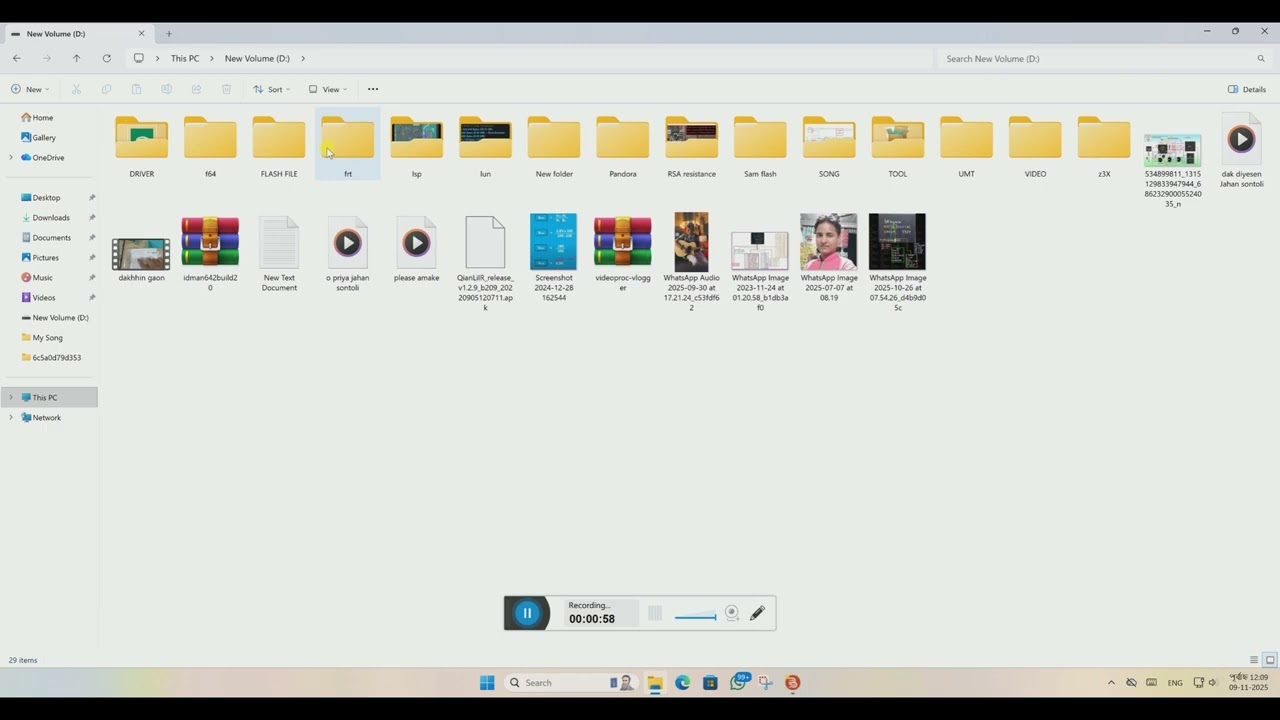Viewport: 1280px width, 720px height.
Task: Expand the OneDrive tree node
Action: (x=11, y=157)
